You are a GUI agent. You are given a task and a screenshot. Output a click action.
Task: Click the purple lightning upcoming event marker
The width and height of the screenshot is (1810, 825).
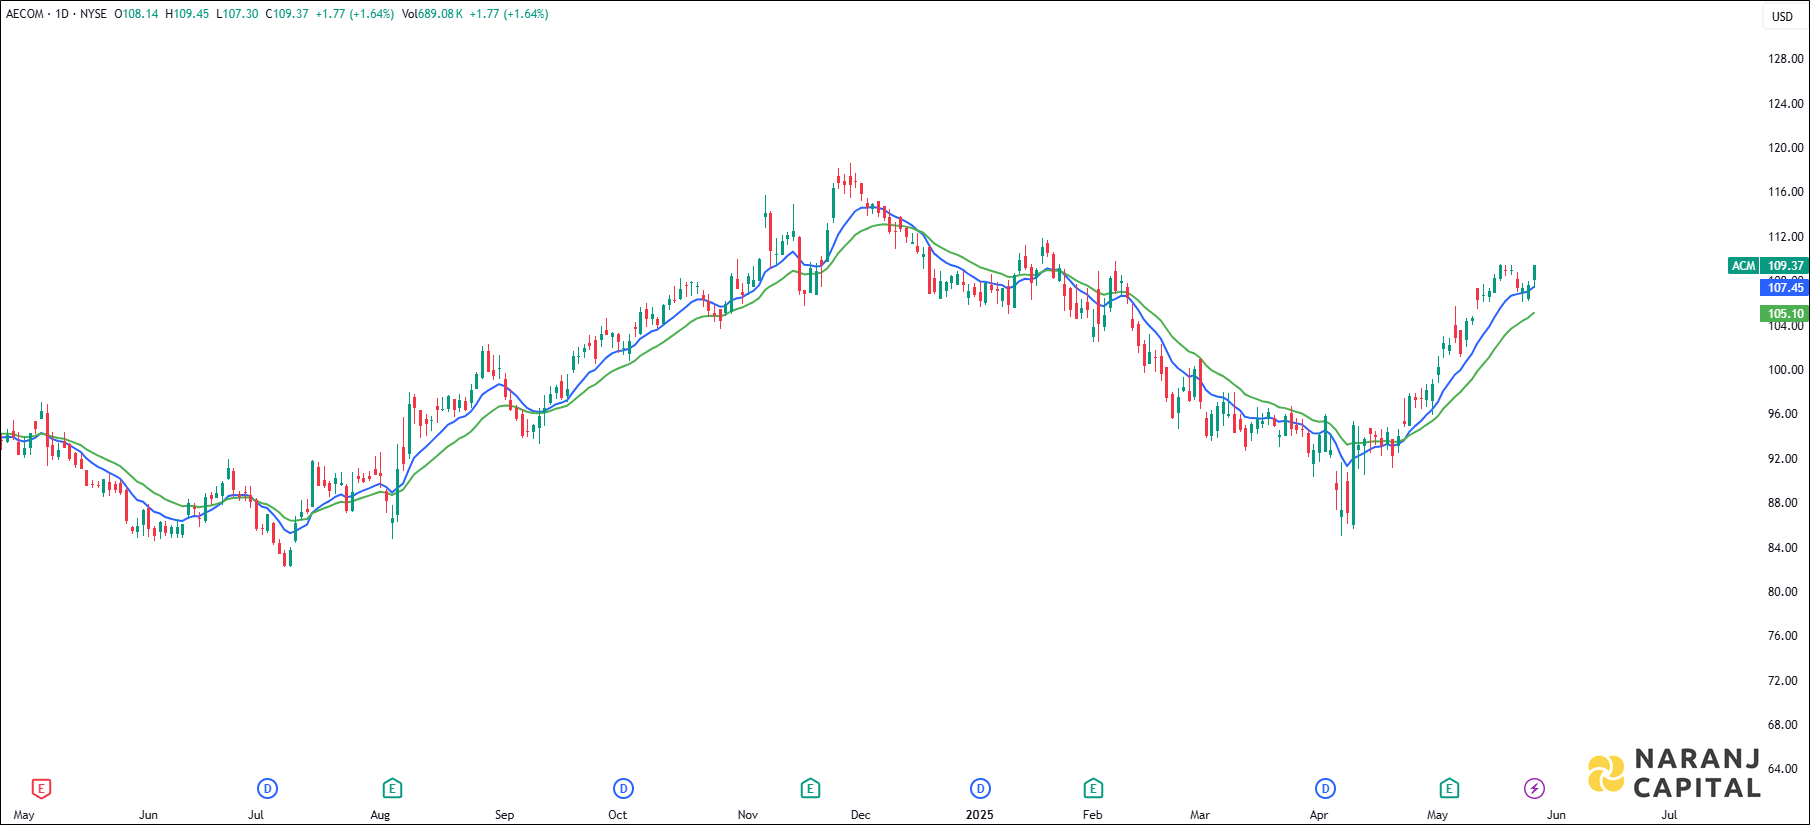pos(1534,789)
